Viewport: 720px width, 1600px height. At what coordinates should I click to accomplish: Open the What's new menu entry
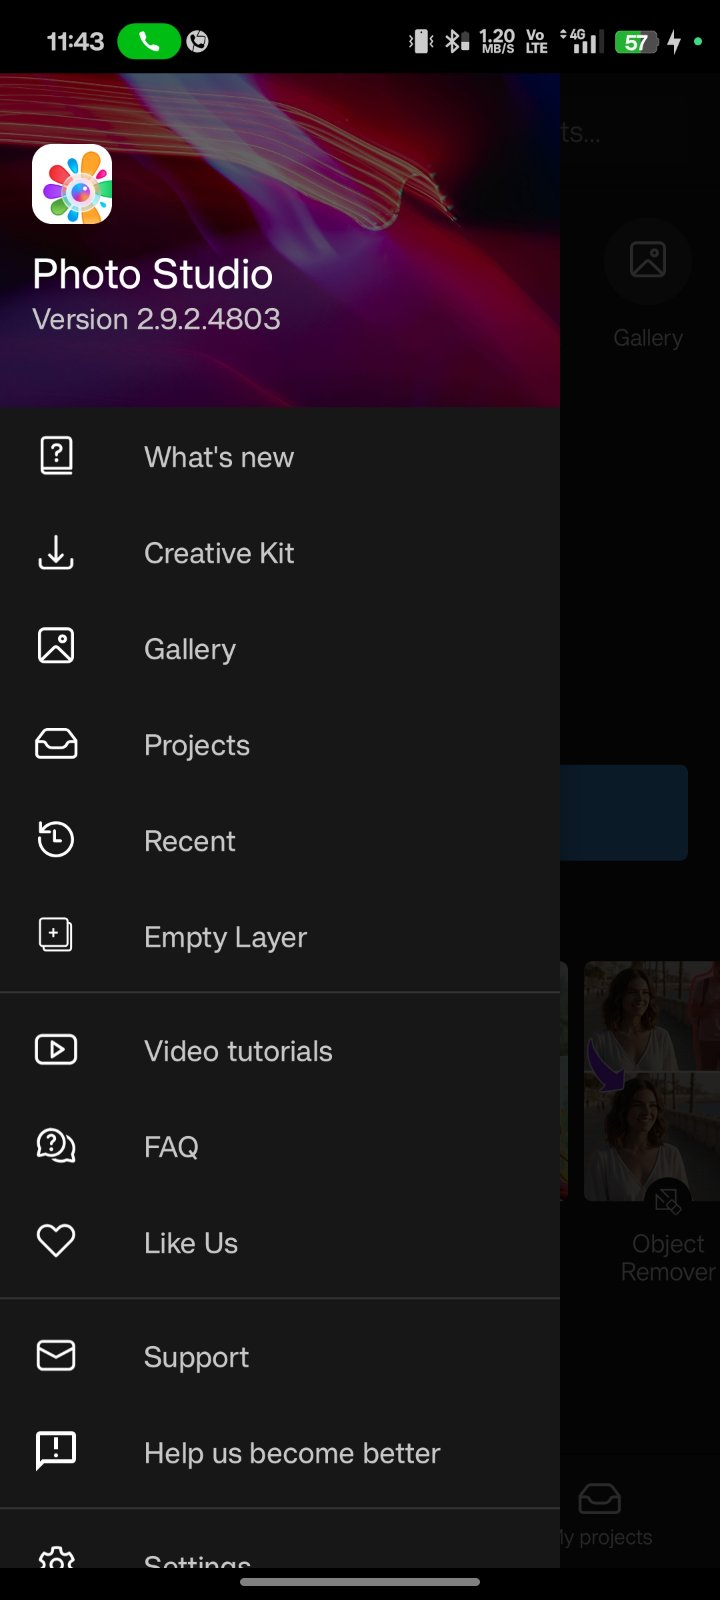pos(219,457)
